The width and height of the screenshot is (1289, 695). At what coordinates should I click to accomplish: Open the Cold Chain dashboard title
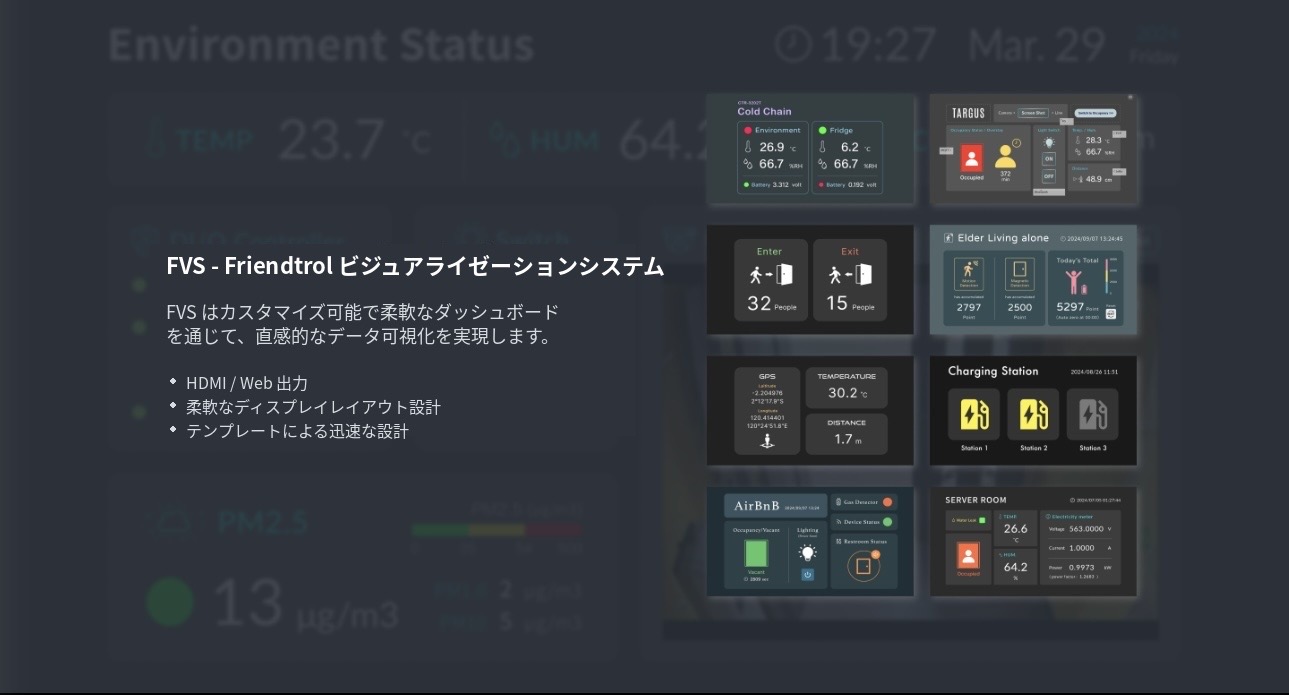[764, 111]
